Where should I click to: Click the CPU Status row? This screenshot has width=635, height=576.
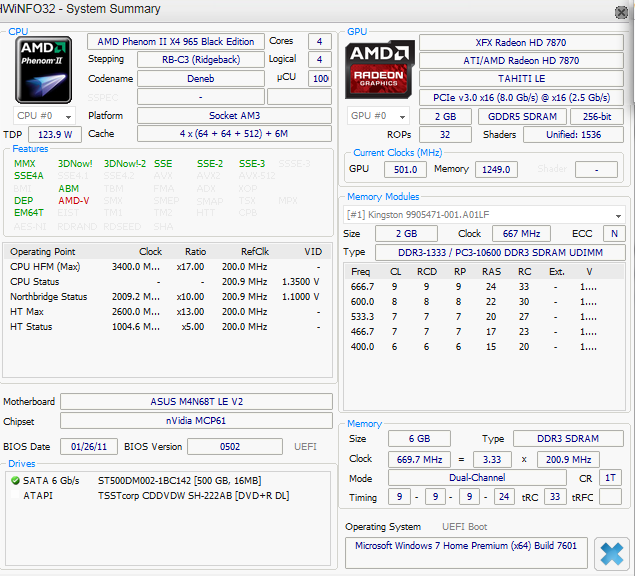pyautogui.click(x=167, y=282)
